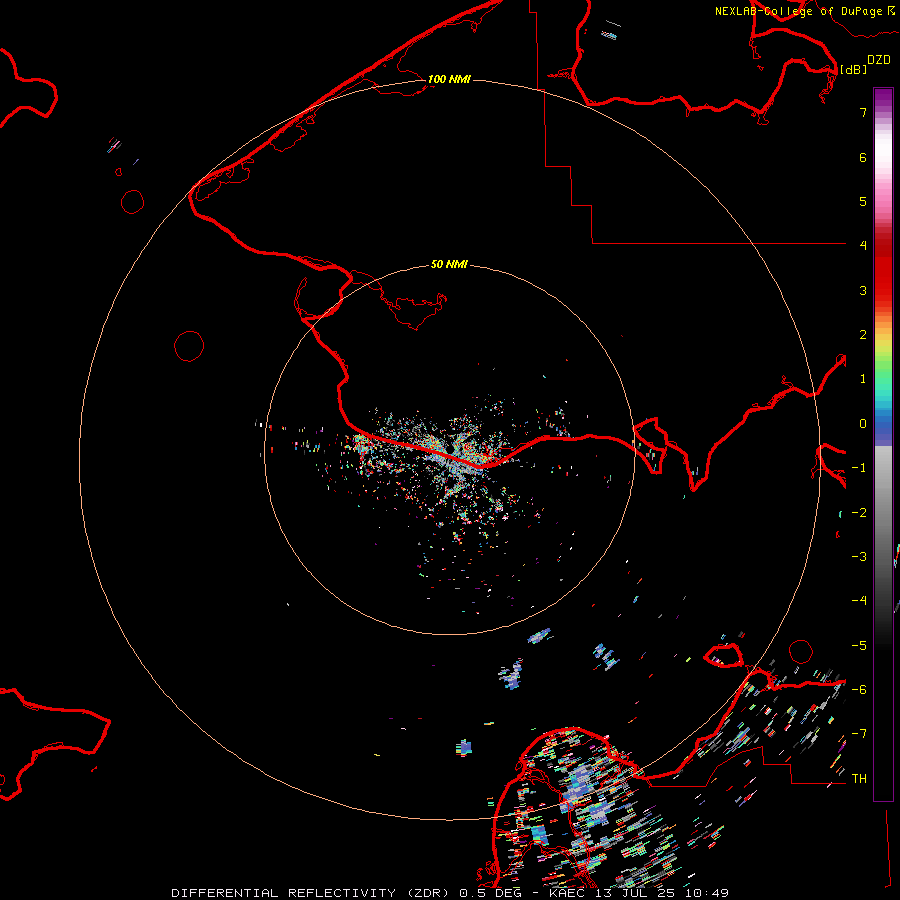Click the -7 tick label on the color scale
The height and width of the screenshot is (900, 900).
click(x=859, y=734)
